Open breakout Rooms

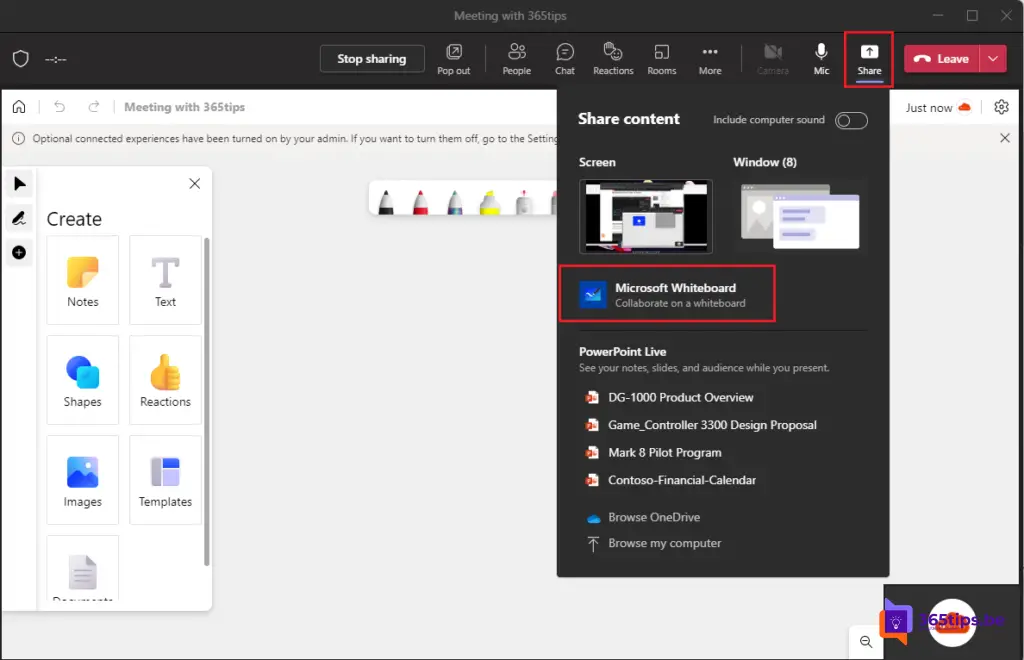662,59
